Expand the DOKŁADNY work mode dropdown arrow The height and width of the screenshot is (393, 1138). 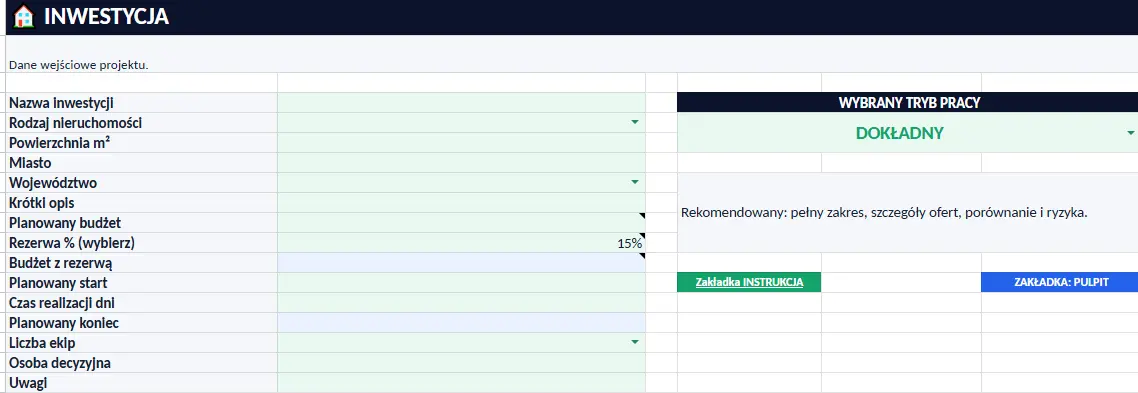[x=1131, y=134]
